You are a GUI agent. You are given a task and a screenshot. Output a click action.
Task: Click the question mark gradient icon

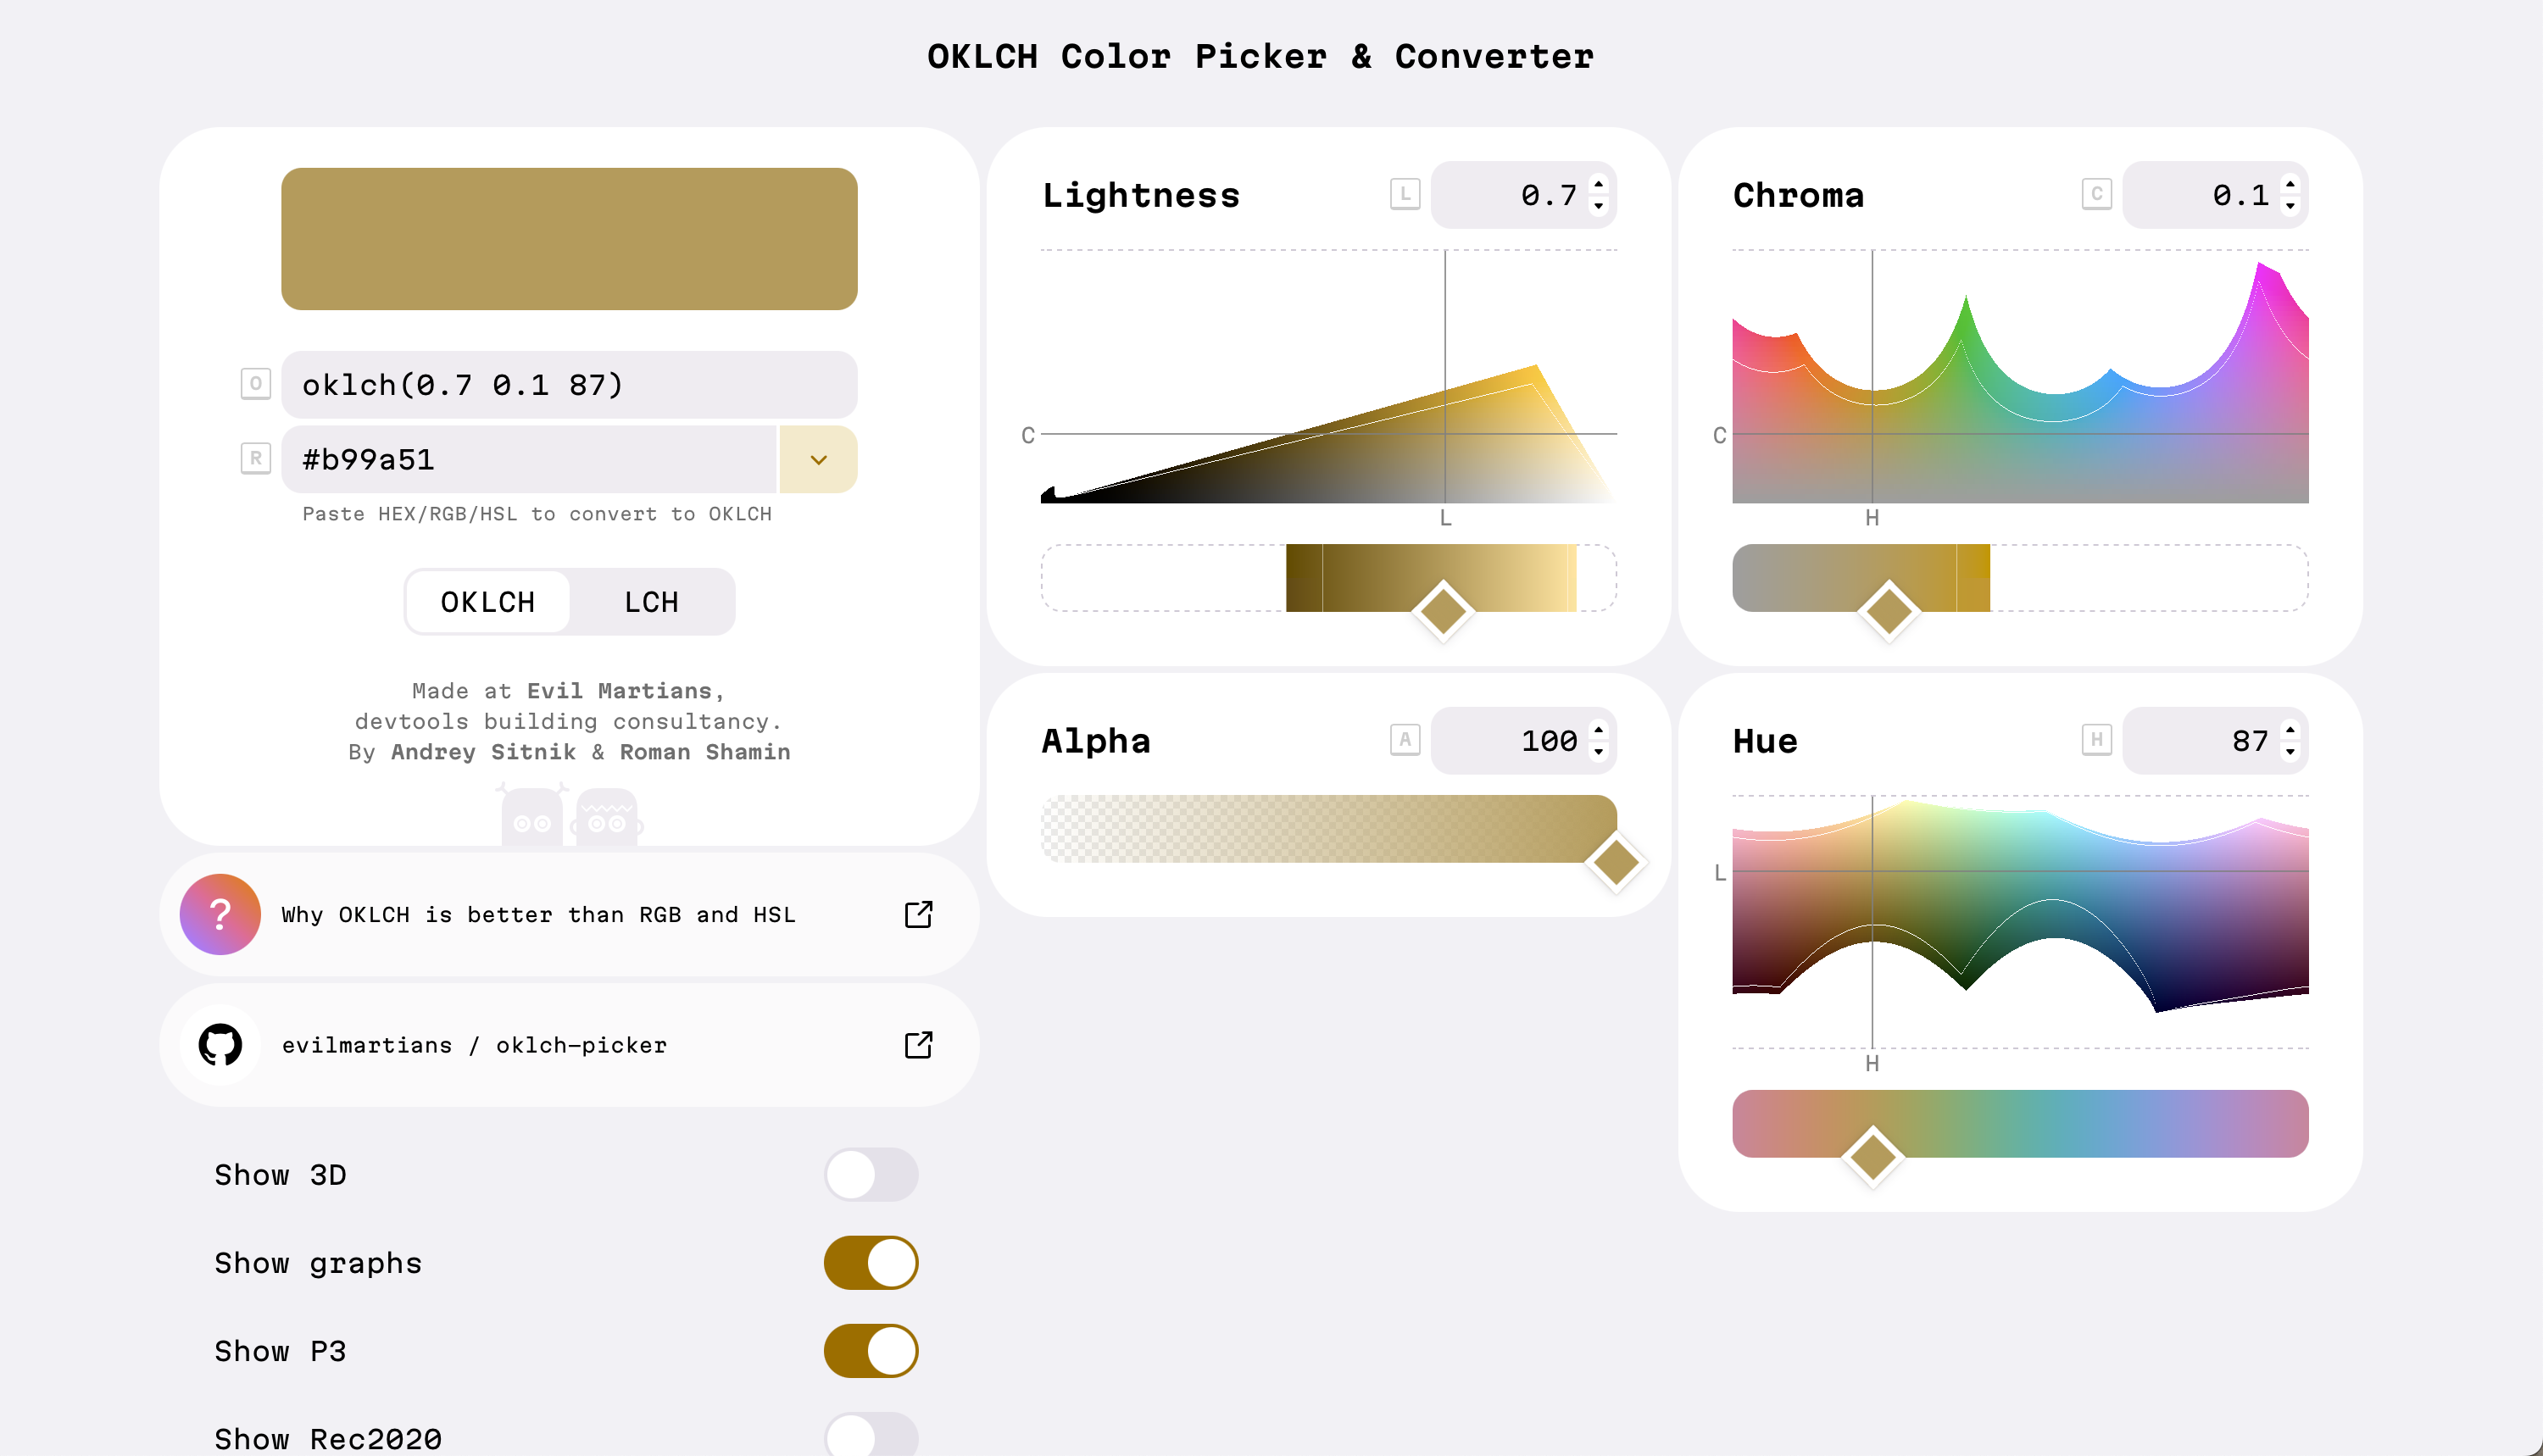pyautogui.click(x=220, y=914)
